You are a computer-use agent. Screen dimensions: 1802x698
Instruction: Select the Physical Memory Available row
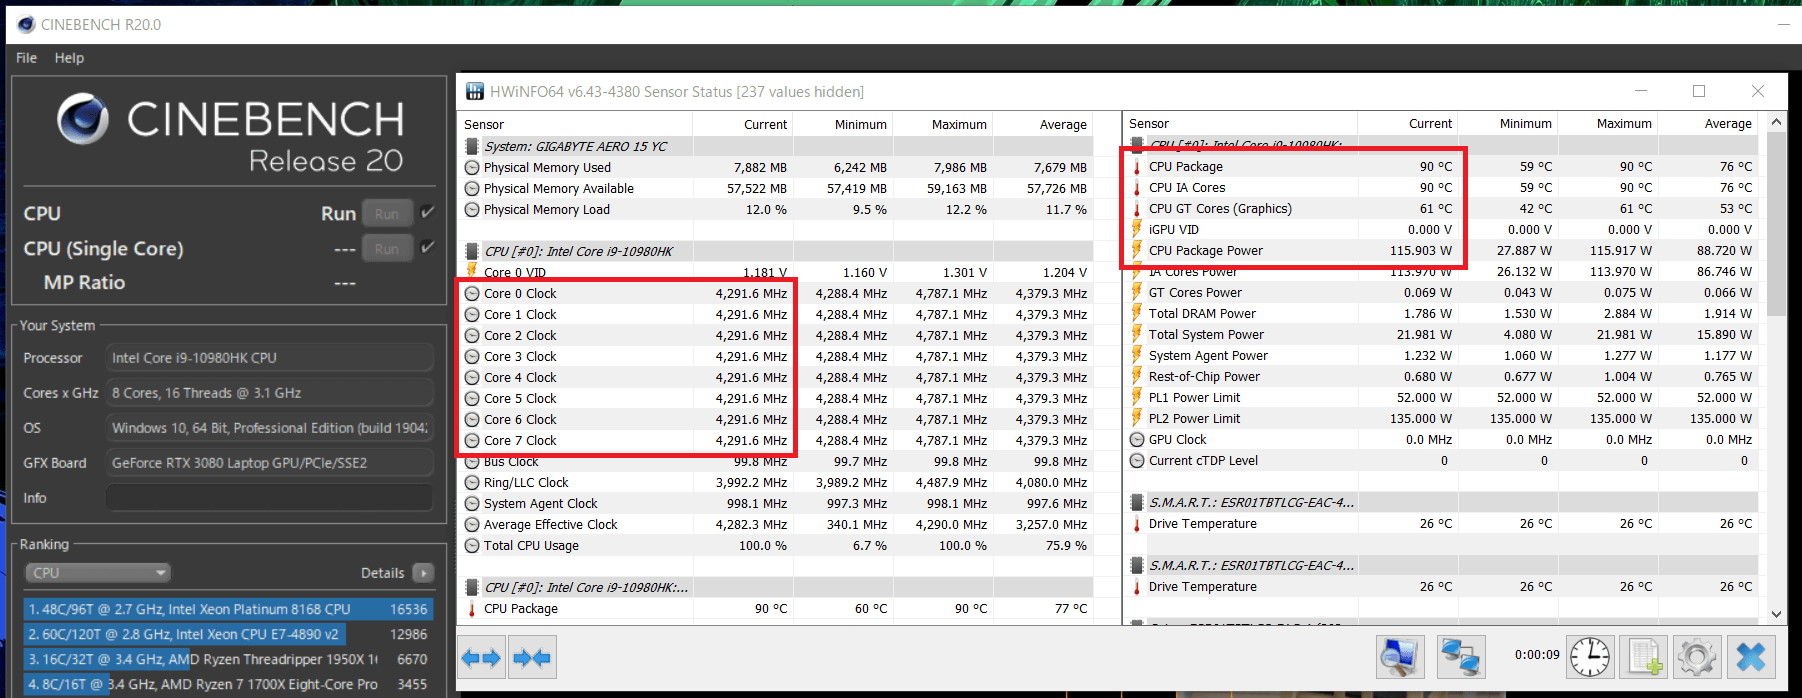[776, 189]
